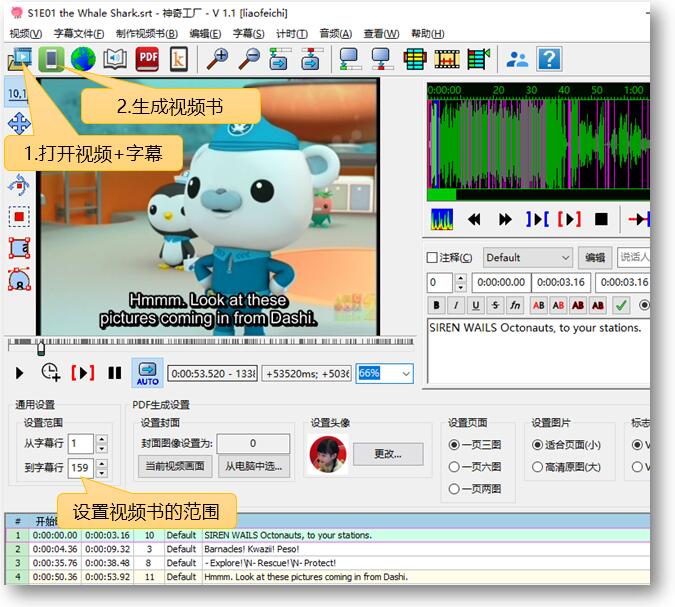Pause the video playback
This screenshot has width=675, height=607.
pos(115,373)
